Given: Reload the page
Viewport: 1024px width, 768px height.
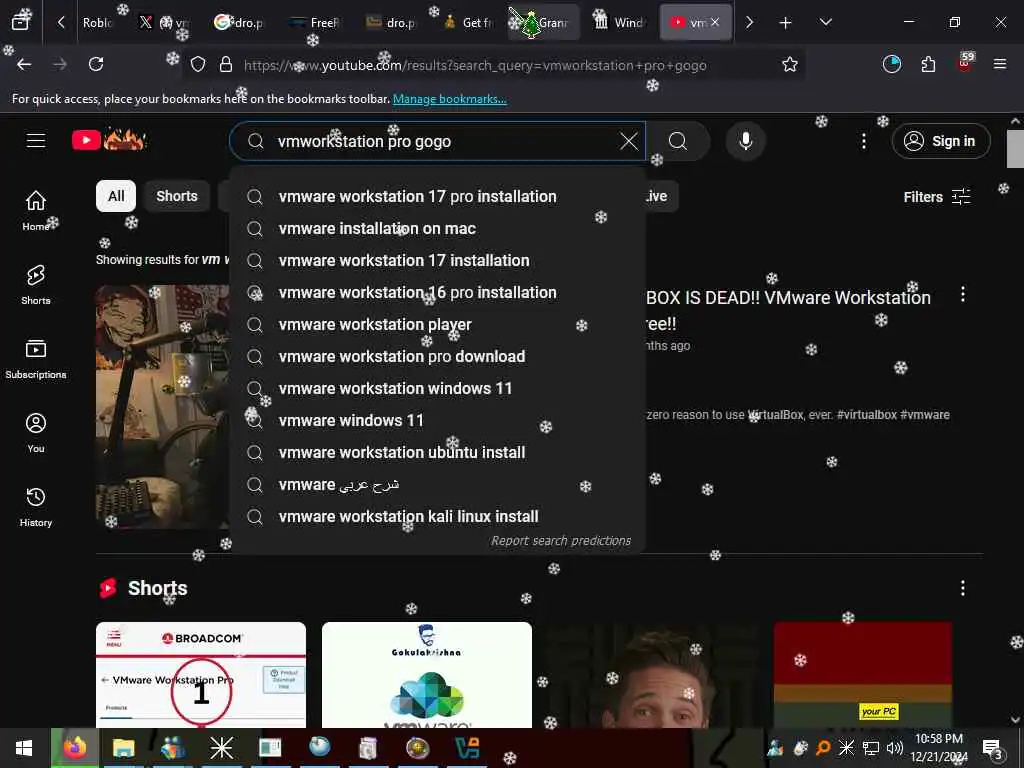Looking at the screenshot, I should click(96, 64).
